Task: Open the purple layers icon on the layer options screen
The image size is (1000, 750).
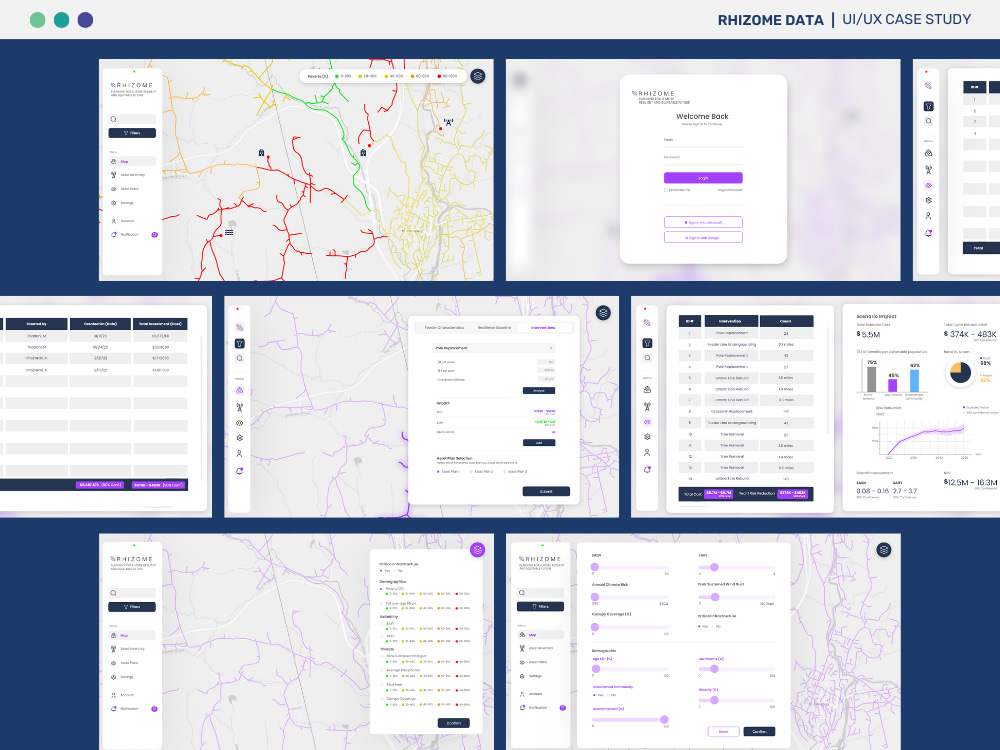Action: (478, 550)
